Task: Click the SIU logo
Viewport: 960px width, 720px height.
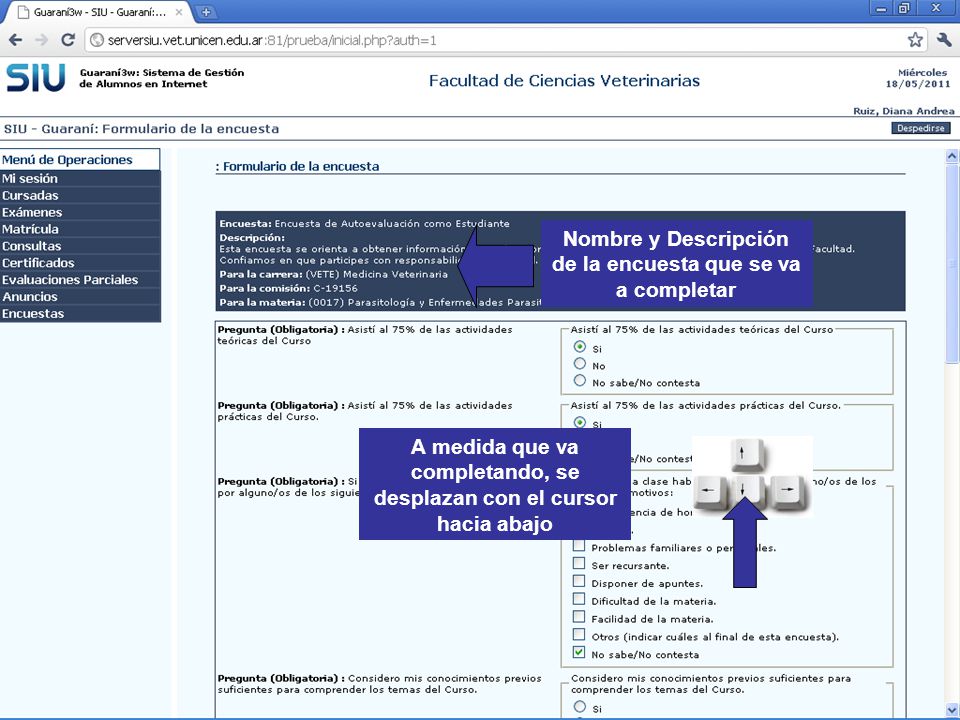Action: [36, 78]
